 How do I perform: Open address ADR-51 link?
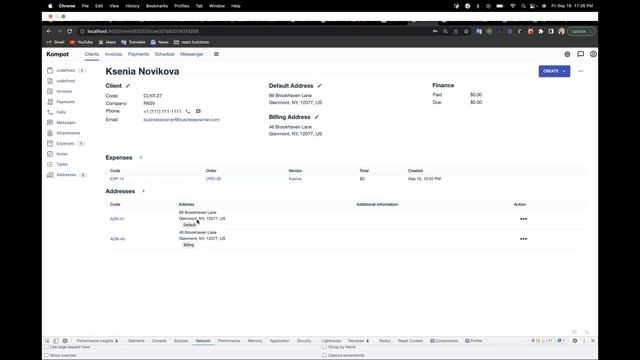[x=117, y=219]
